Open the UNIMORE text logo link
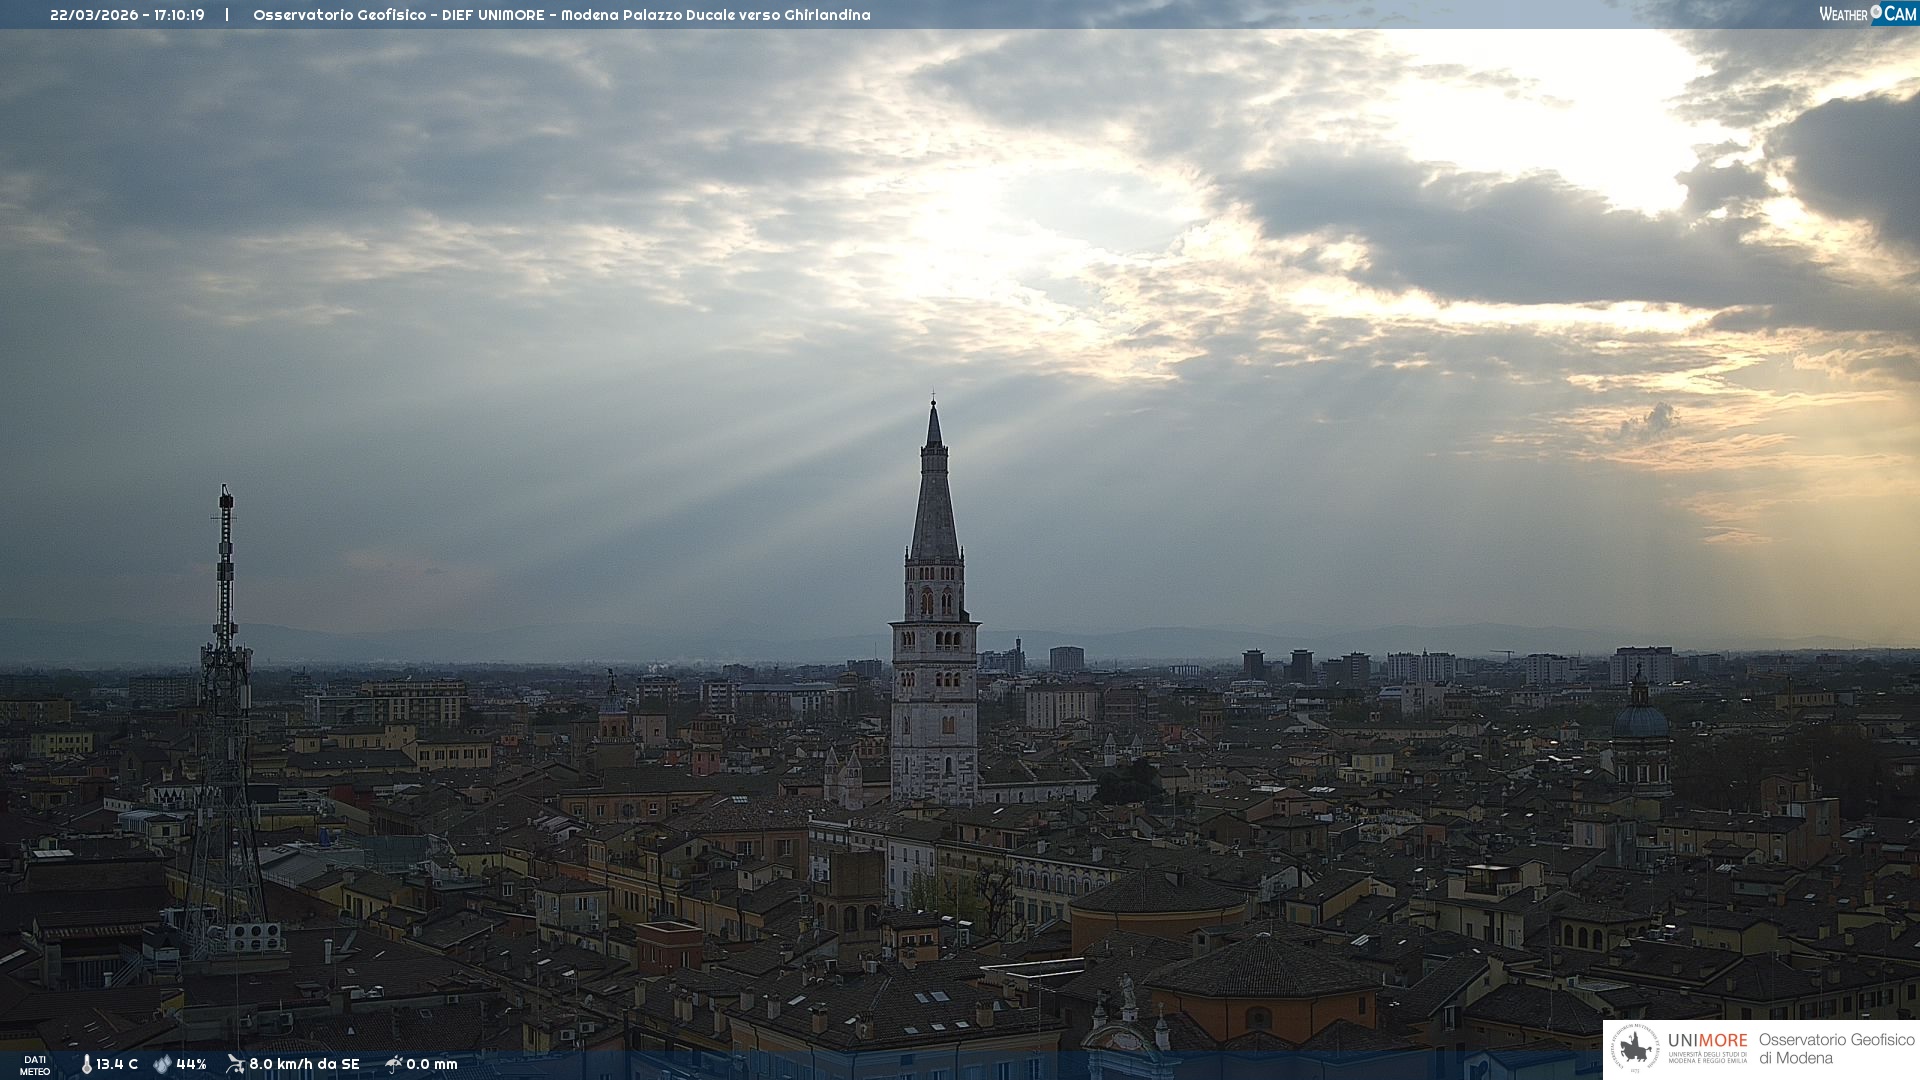Image resolution: width=1920 pixels, height=1080 pixels. [1707, 1041]
